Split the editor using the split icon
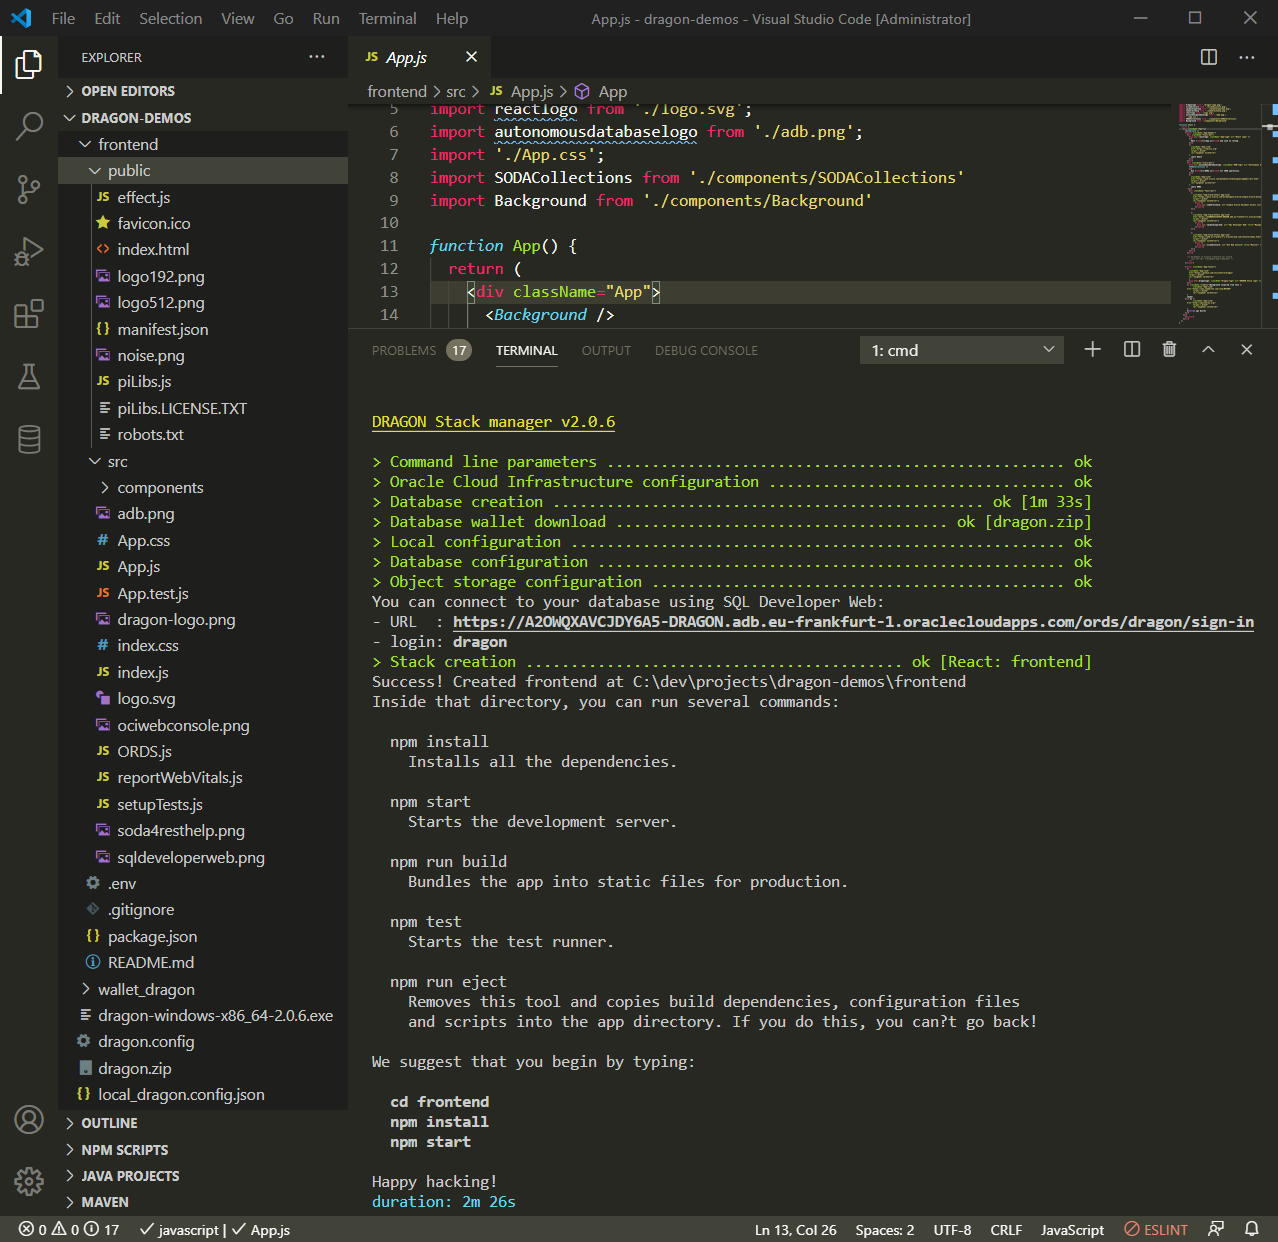The width and height of the screenshot is (1278, 1242). pyautogui.click(x=1208, y=57)
